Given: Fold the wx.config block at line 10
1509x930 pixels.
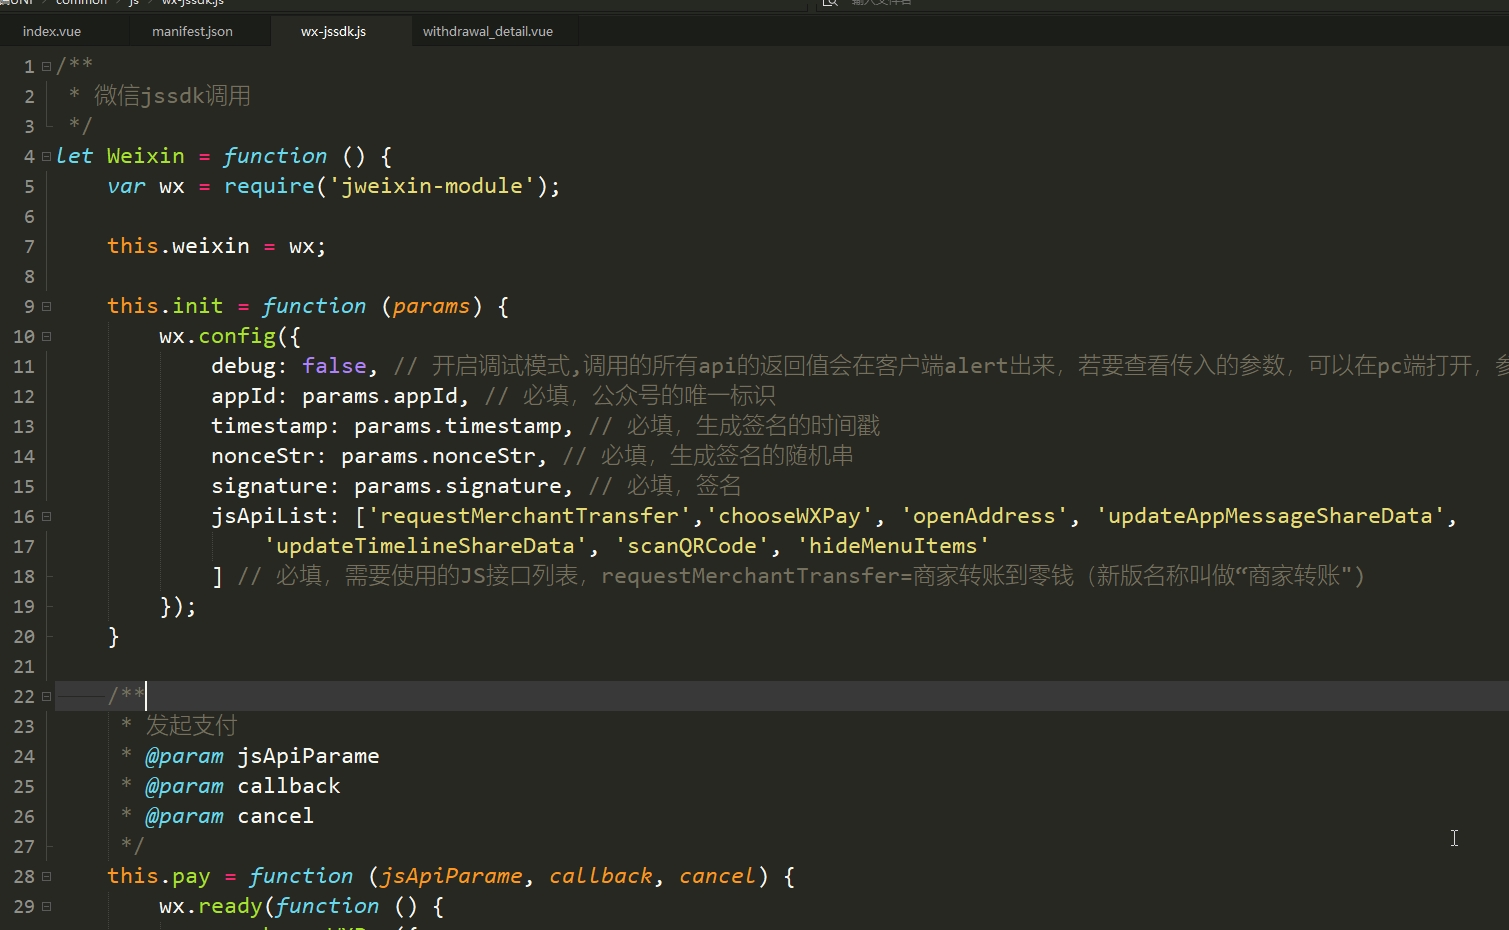Looking at the screenshot, I should click(46, 337).
